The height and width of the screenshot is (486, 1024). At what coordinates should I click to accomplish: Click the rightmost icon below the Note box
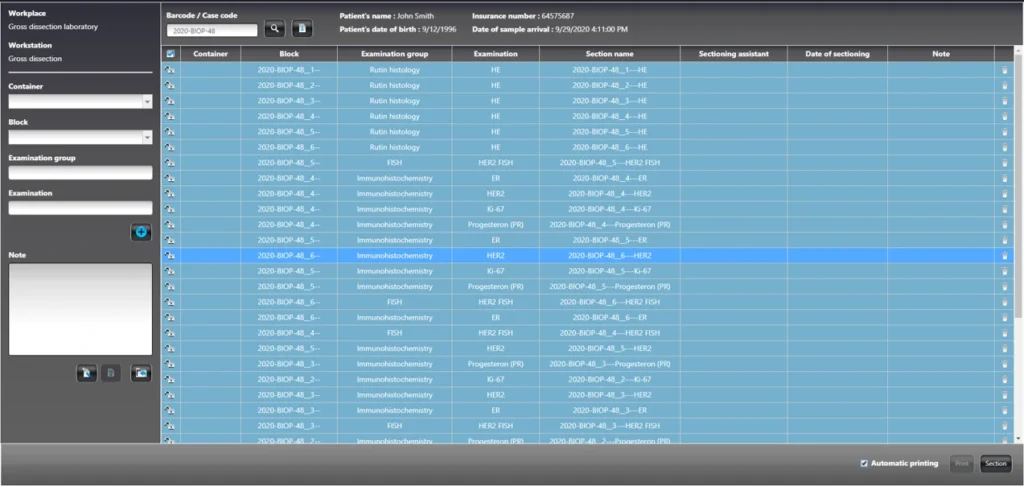[140, 374]
